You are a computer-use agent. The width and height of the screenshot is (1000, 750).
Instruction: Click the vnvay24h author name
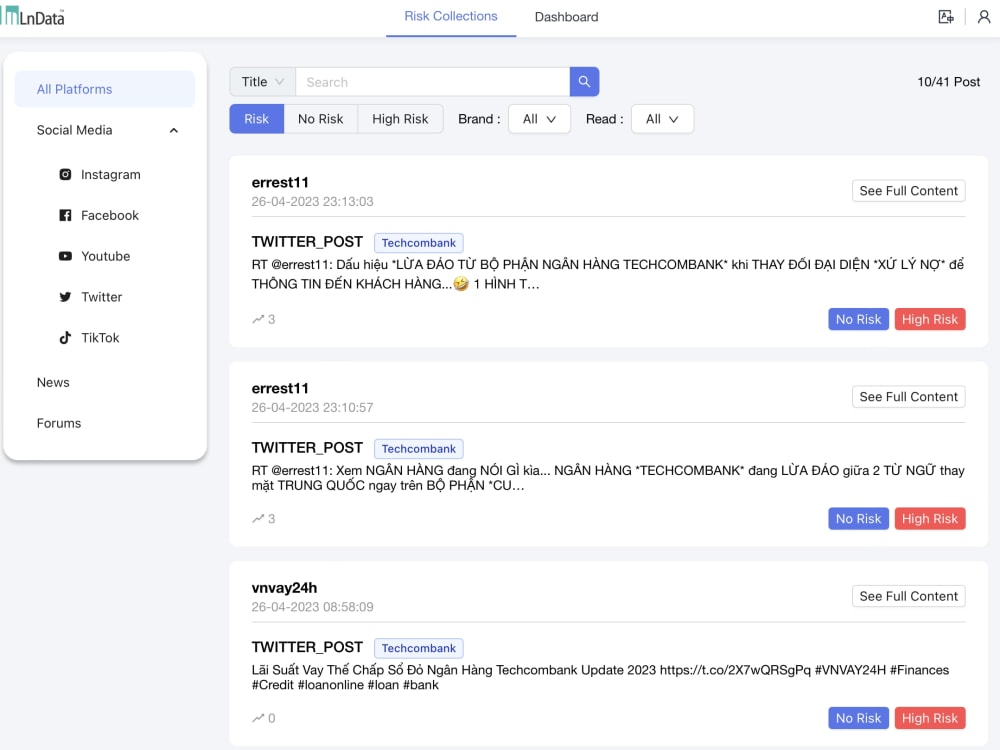(x=284, y=587)
